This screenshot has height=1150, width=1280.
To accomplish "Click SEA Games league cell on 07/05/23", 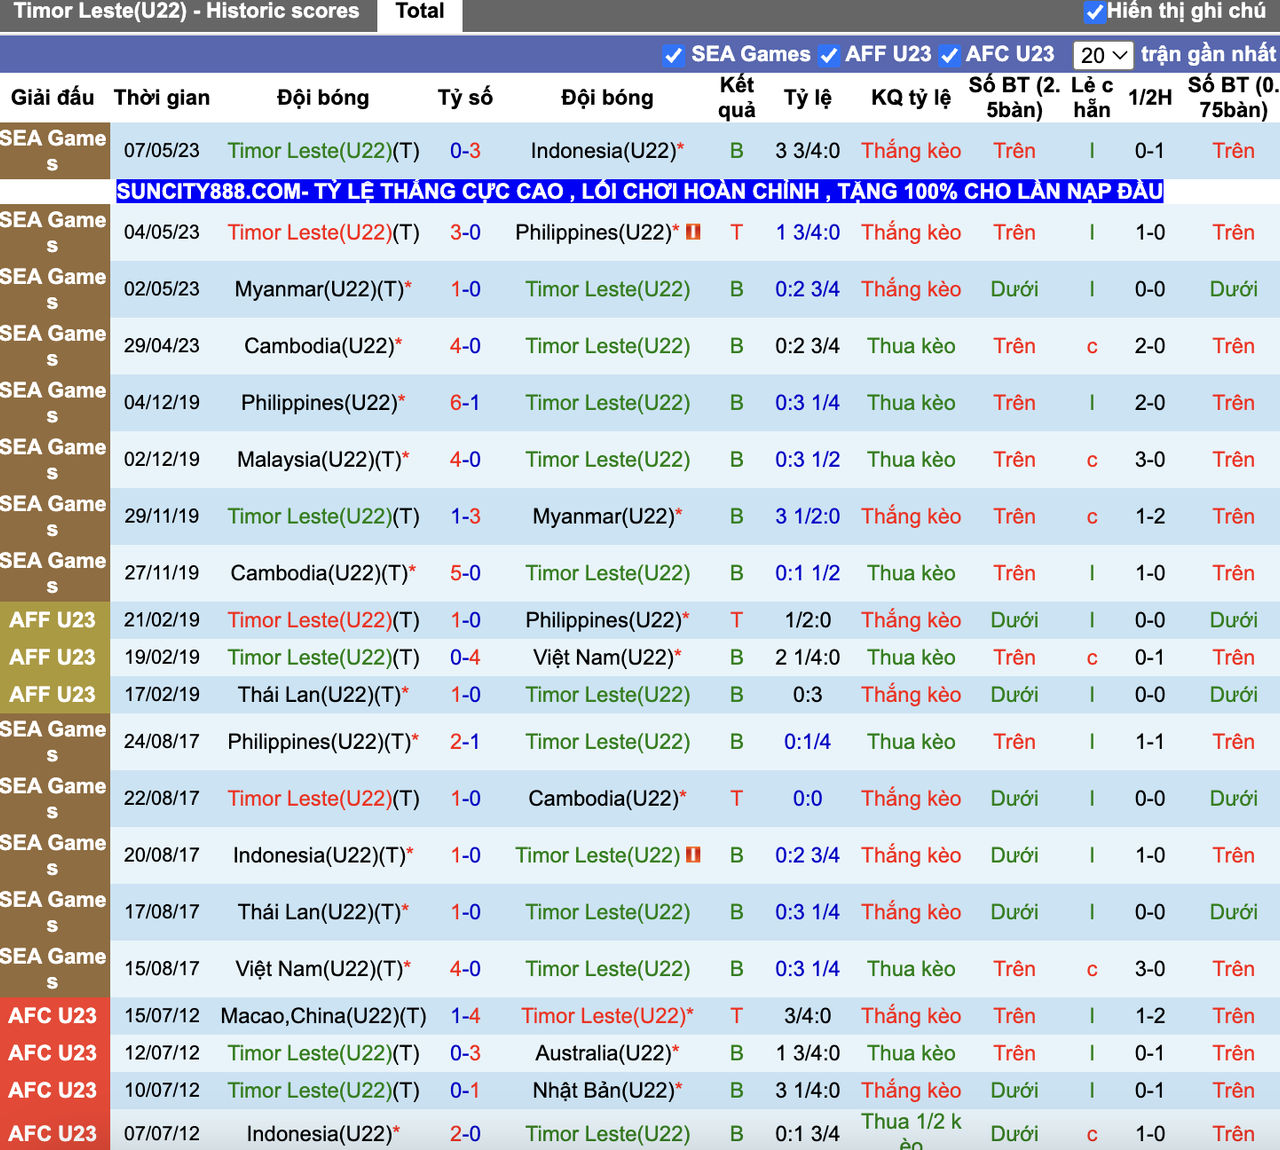I will click(53, 151).
